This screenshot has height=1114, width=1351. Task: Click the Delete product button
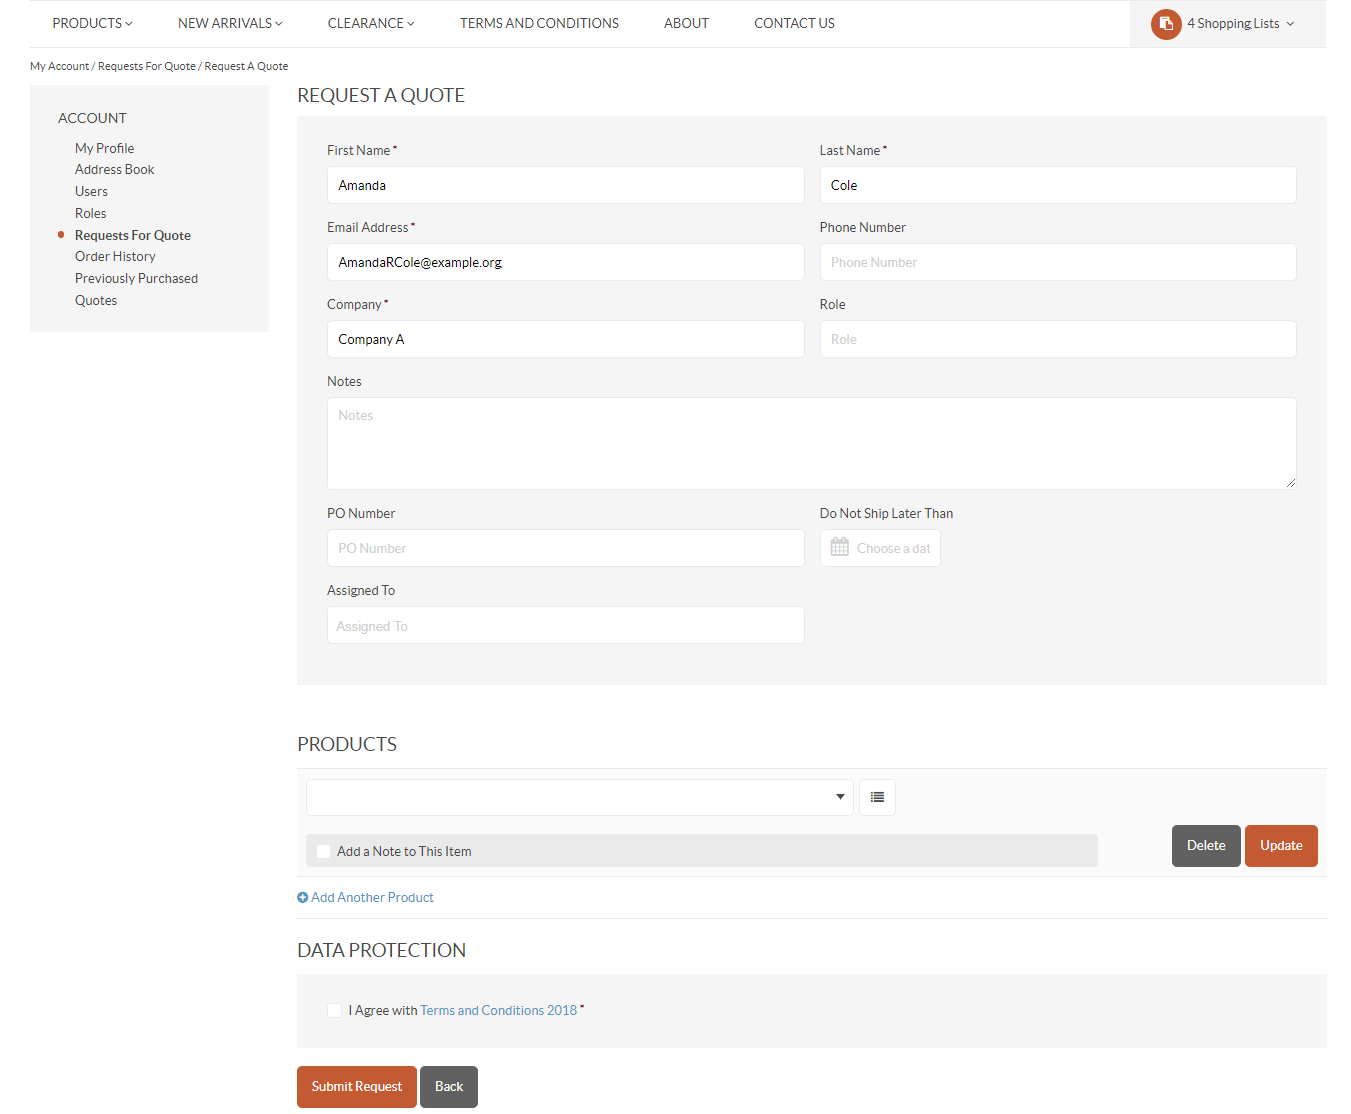pos(1206,846)
